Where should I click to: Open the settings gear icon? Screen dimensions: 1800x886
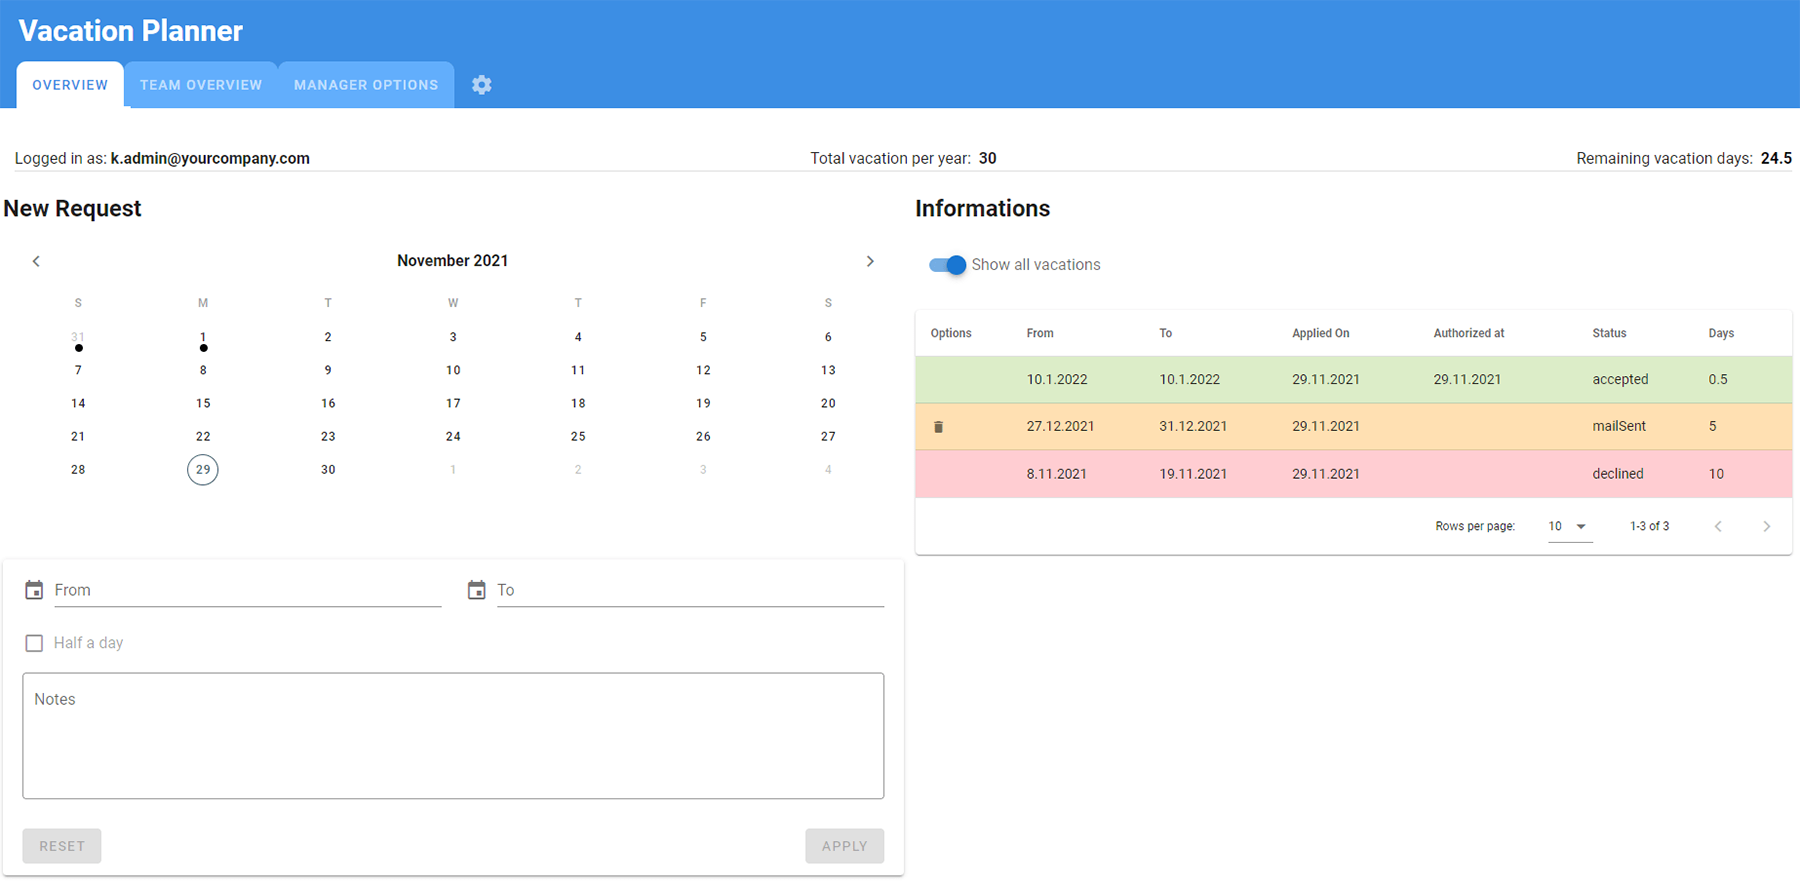(482, 85)
